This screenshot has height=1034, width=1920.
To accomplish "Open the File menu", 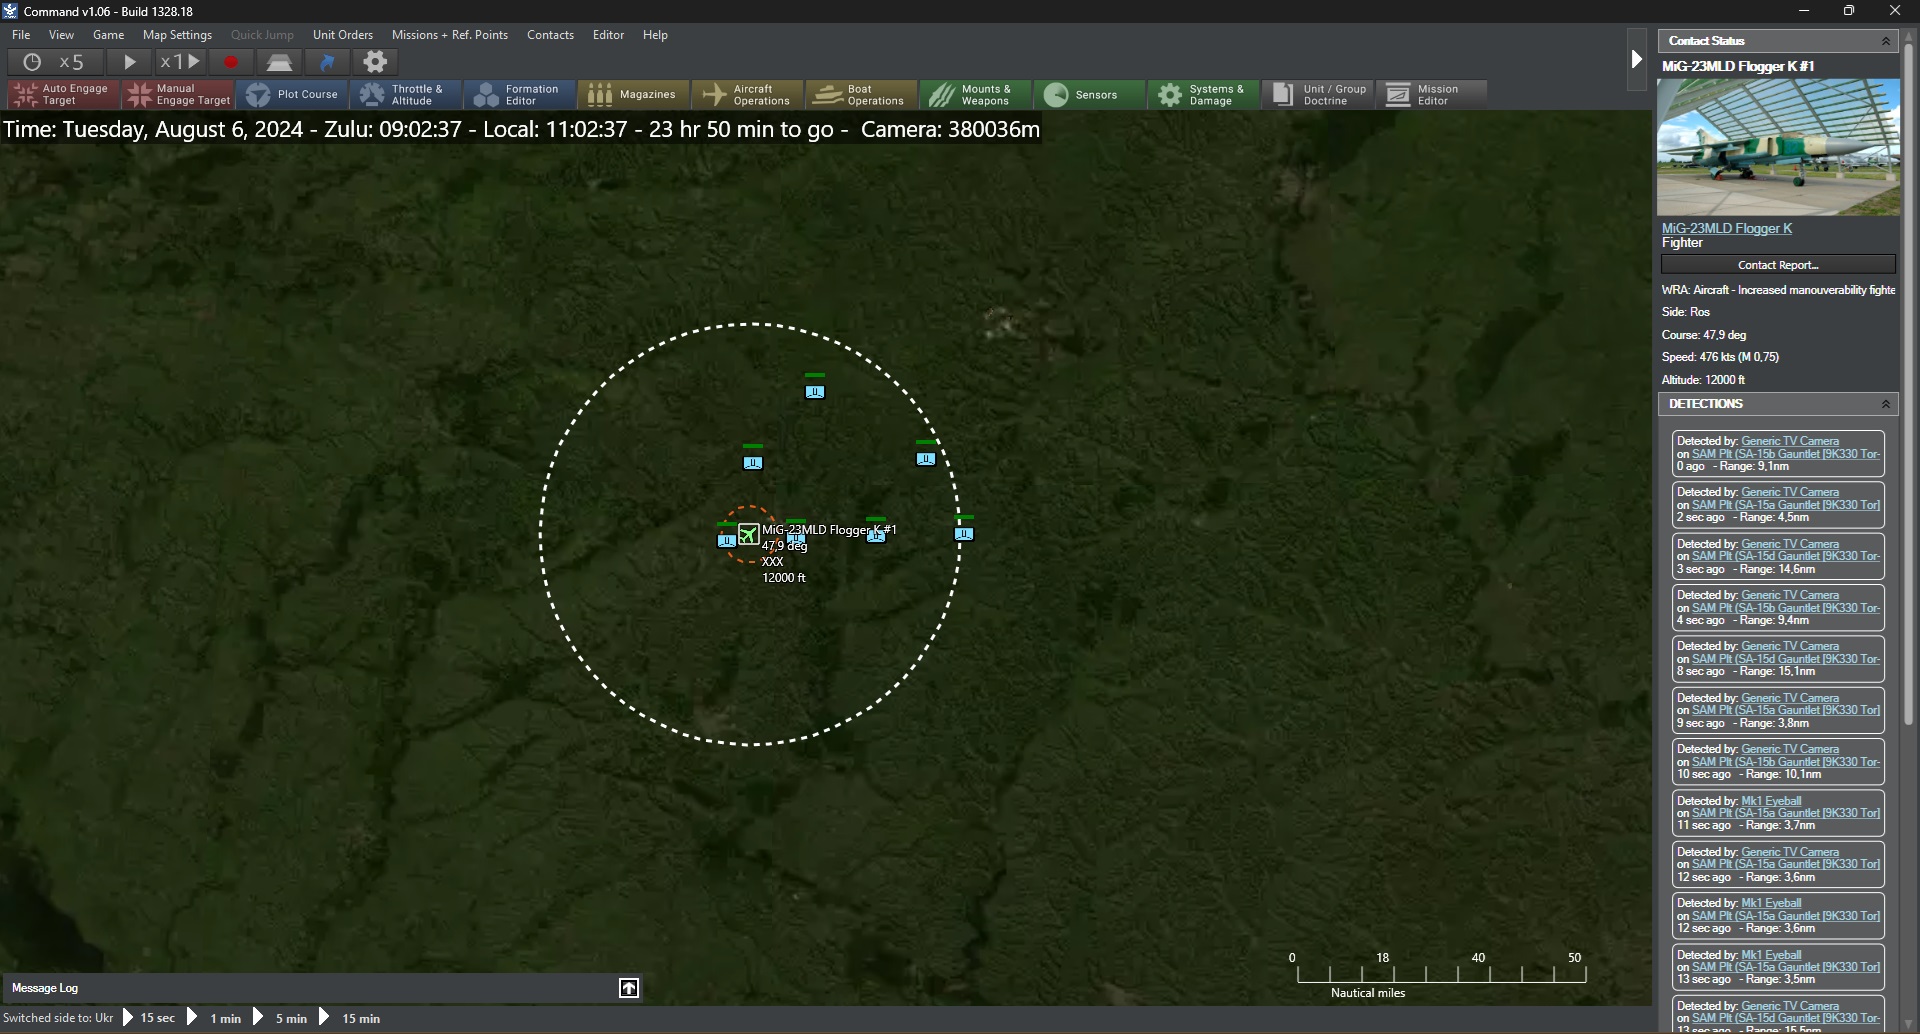I will pyautogui.click(x=21, y=35).
